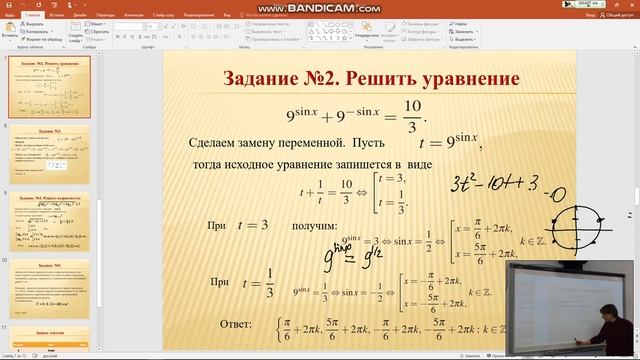Expand the Заменить dropdown arrow

(x=477, y=31)
